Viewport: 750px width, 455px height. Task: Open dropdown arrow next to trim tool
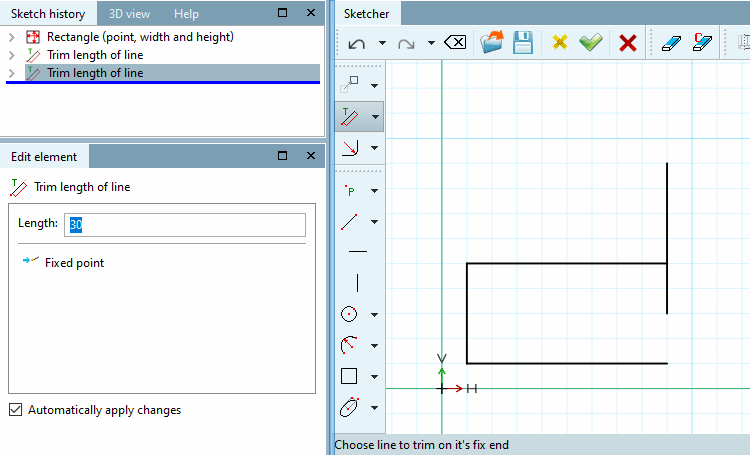pos(375,117)
